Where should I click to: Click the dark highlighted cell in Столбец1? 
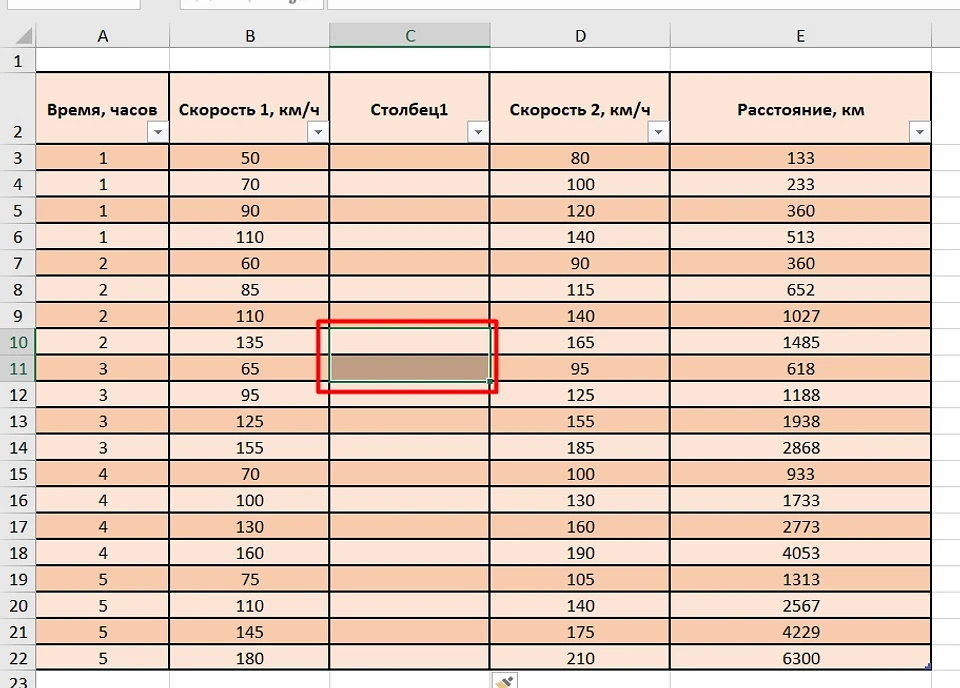[x=409, y=368]
